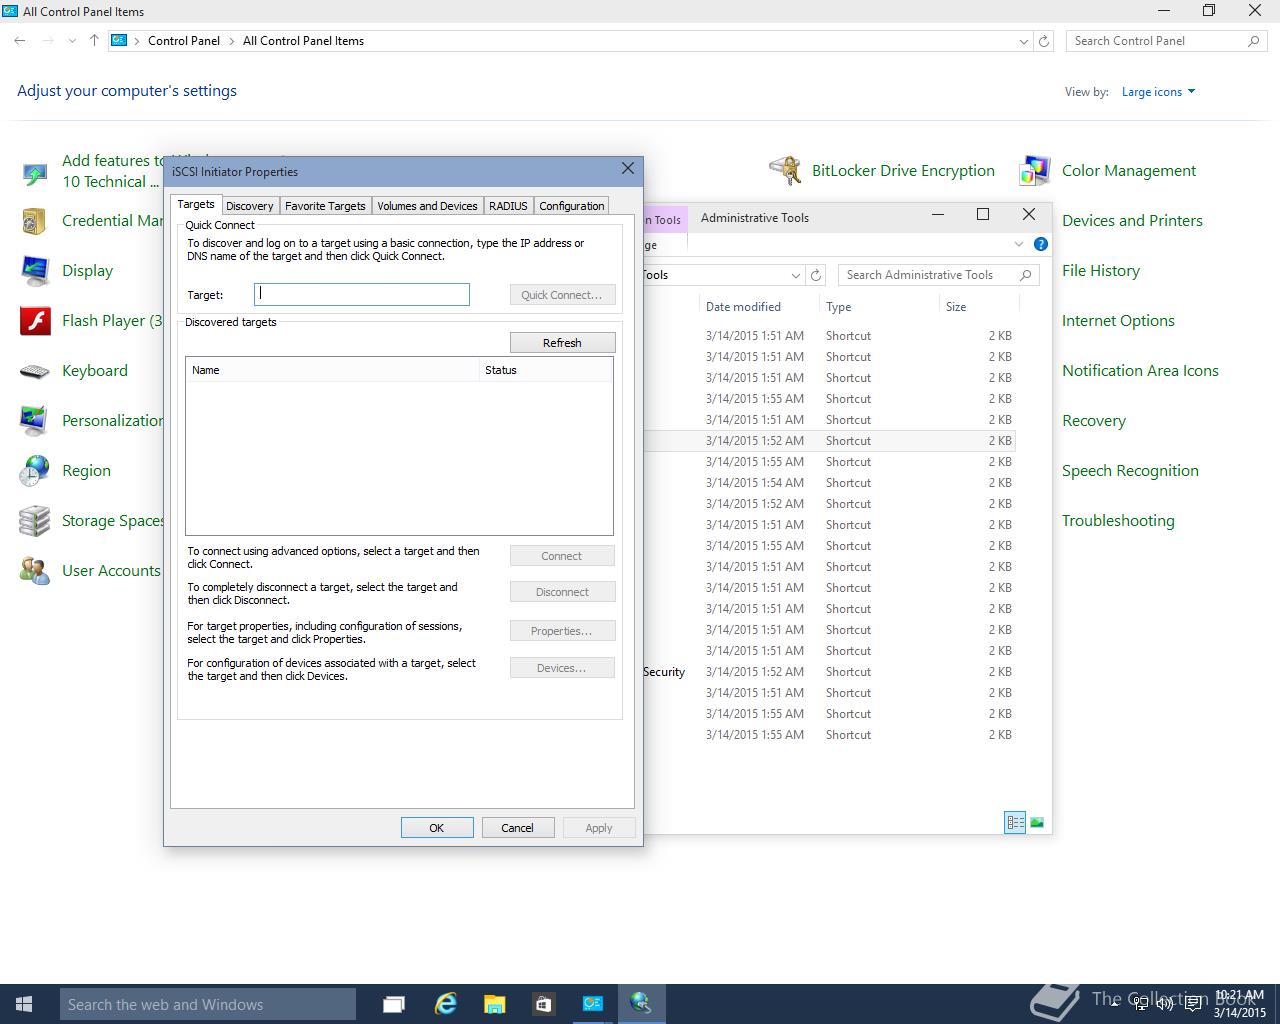Open Recovery link
1280x1024 pixels.
[x=1093, y=421]
